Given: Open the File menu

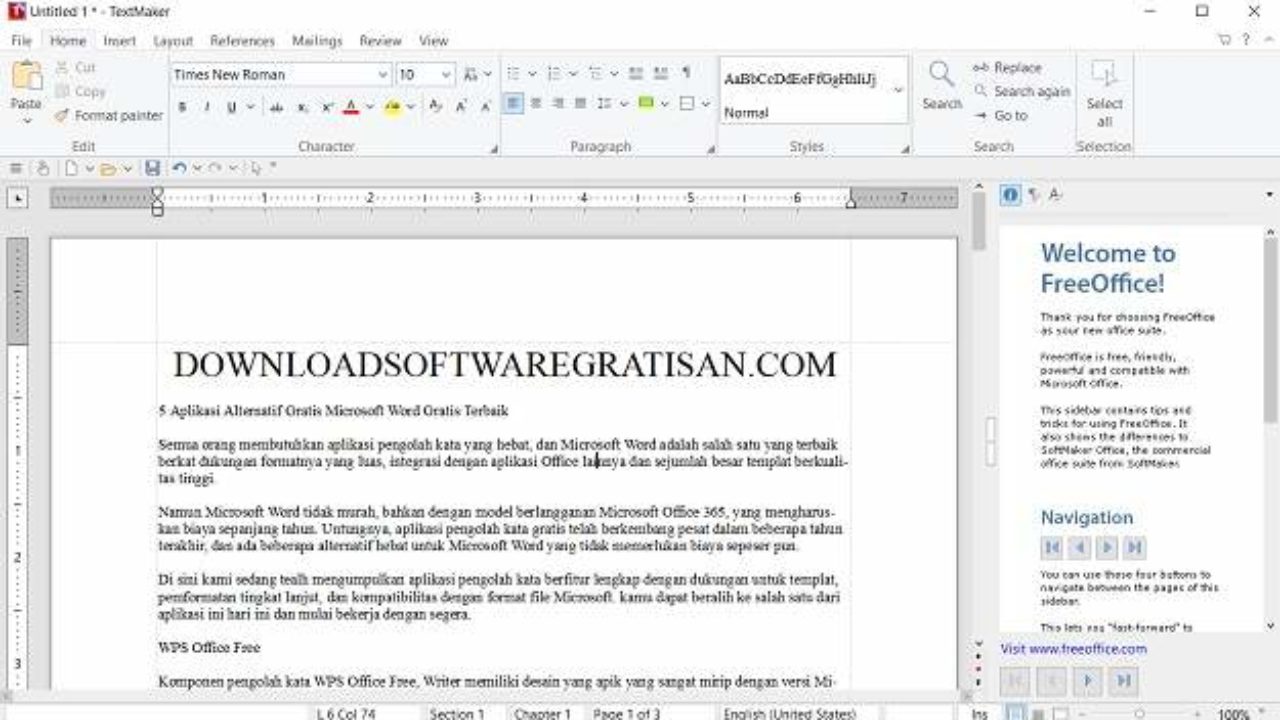Looking at the screenshot, I should pos(21,41).
